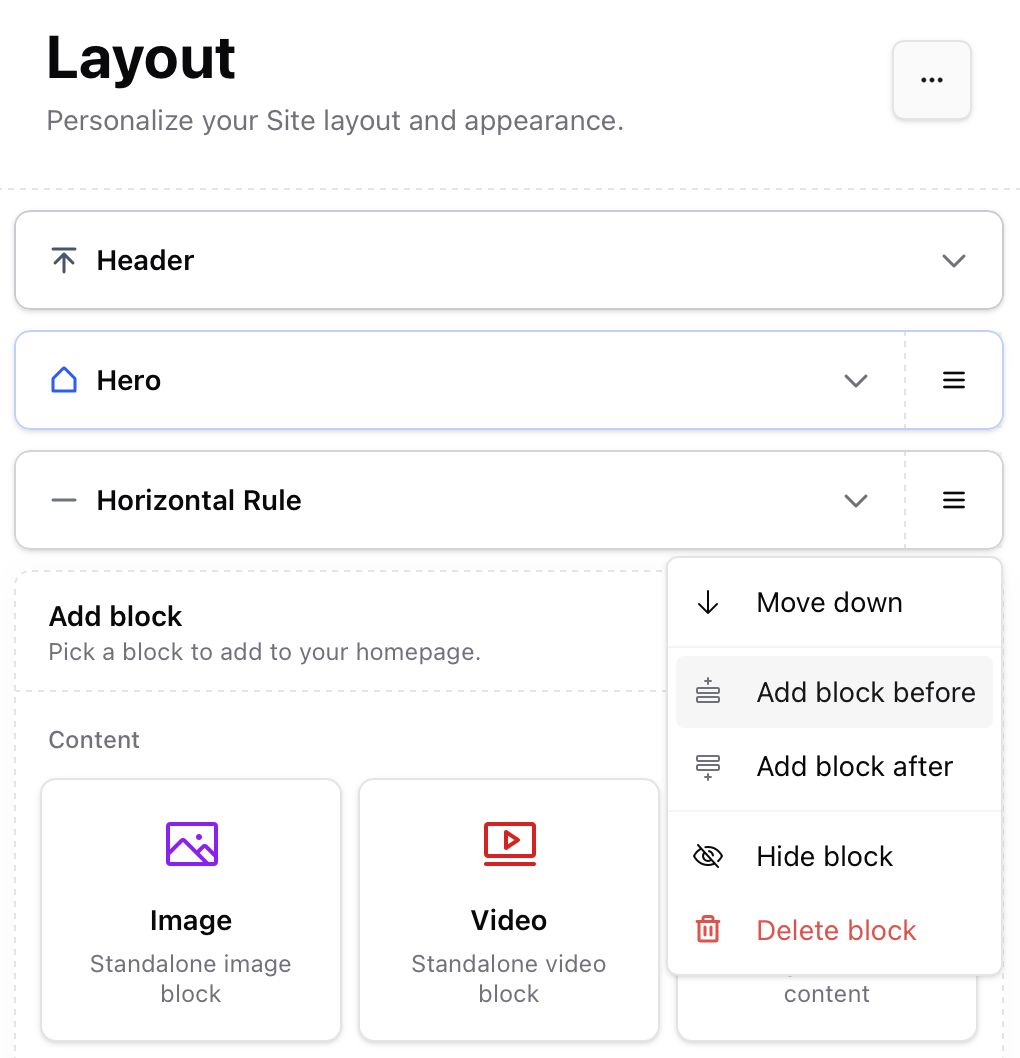Click the purple Image block icon
The height and width of the screenshot is (1058, 1020).
(x=190, y=843)
